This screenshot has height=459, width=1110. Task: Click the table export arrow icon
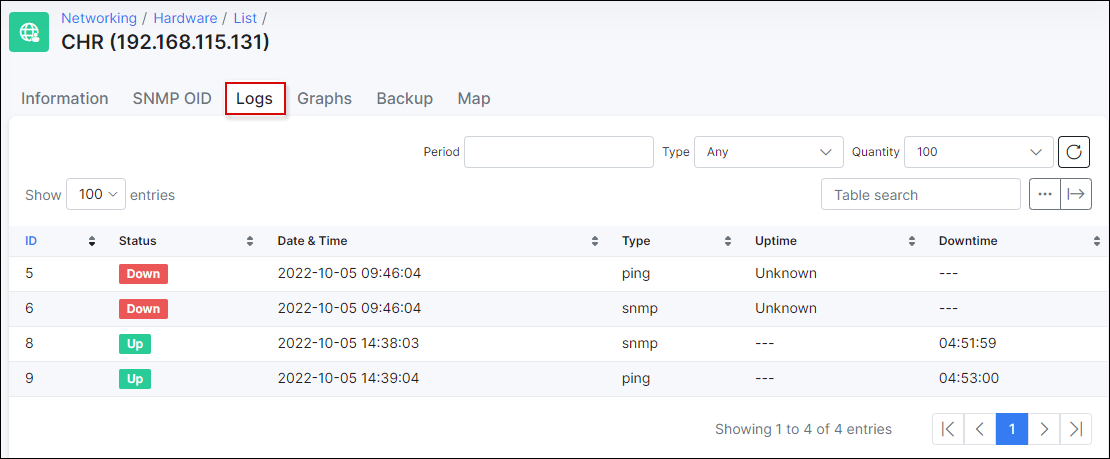pos(1076,194)
